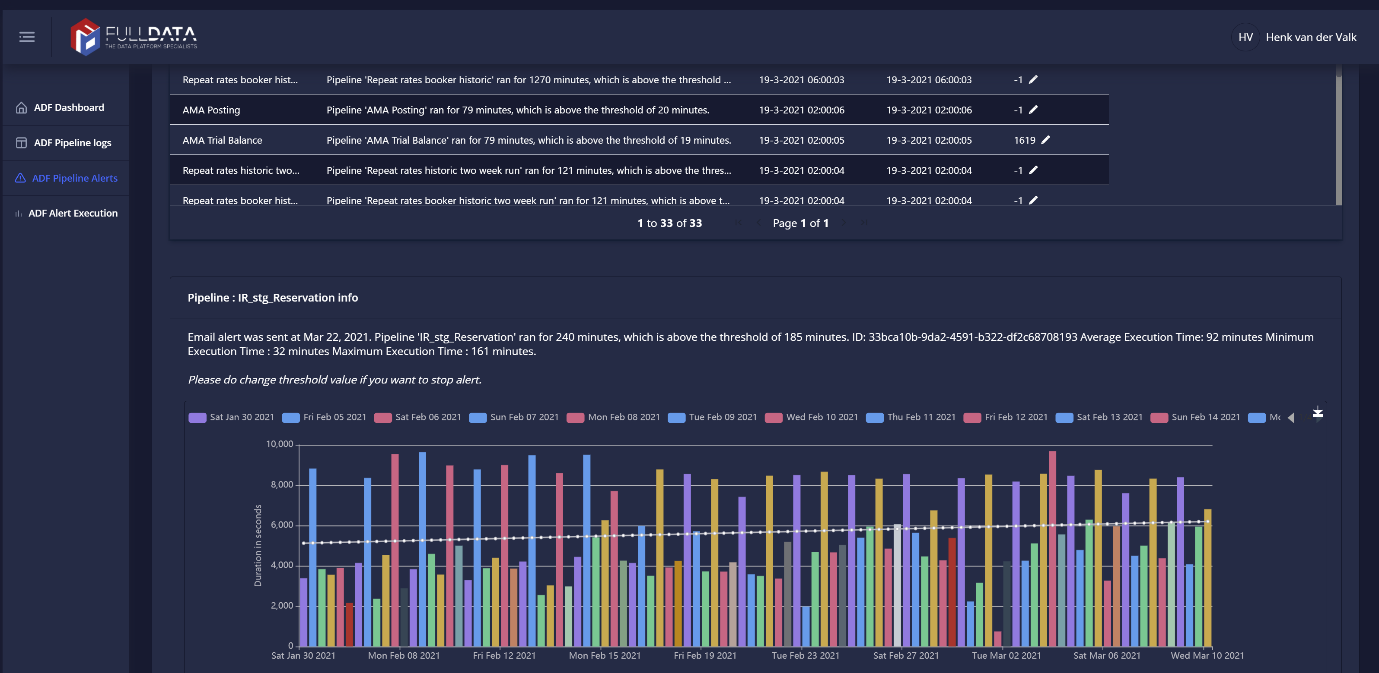
Task: Click Sun Feb 14 2021 legend color swatch
Action: (x=1159, y=417)
